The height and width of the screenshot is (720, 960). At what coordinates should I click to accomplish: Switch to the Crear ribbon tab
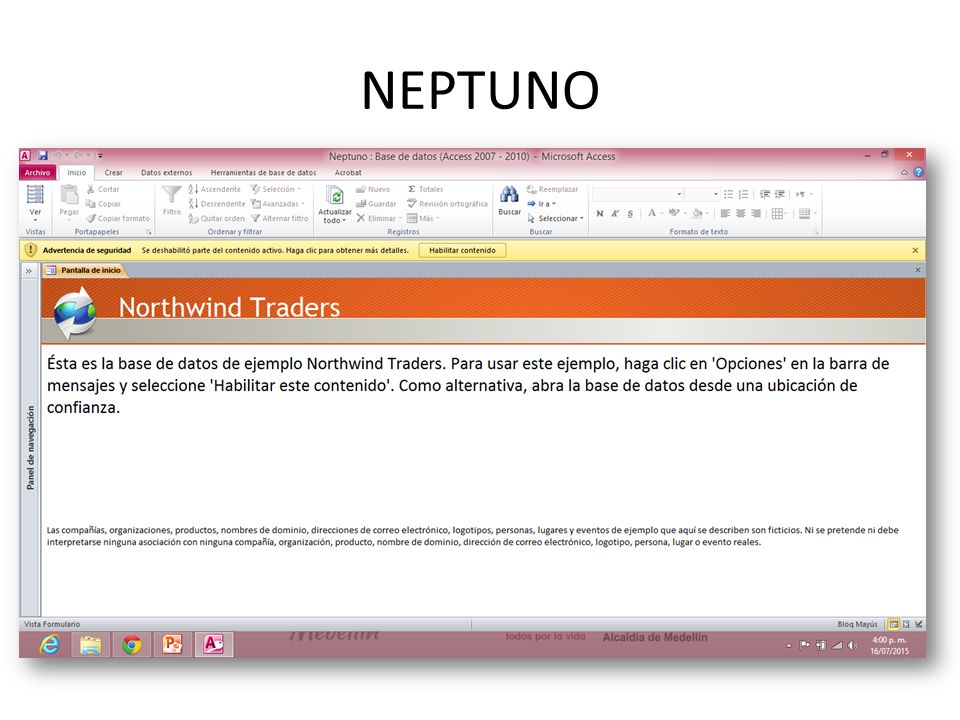[x=113, y=173]
